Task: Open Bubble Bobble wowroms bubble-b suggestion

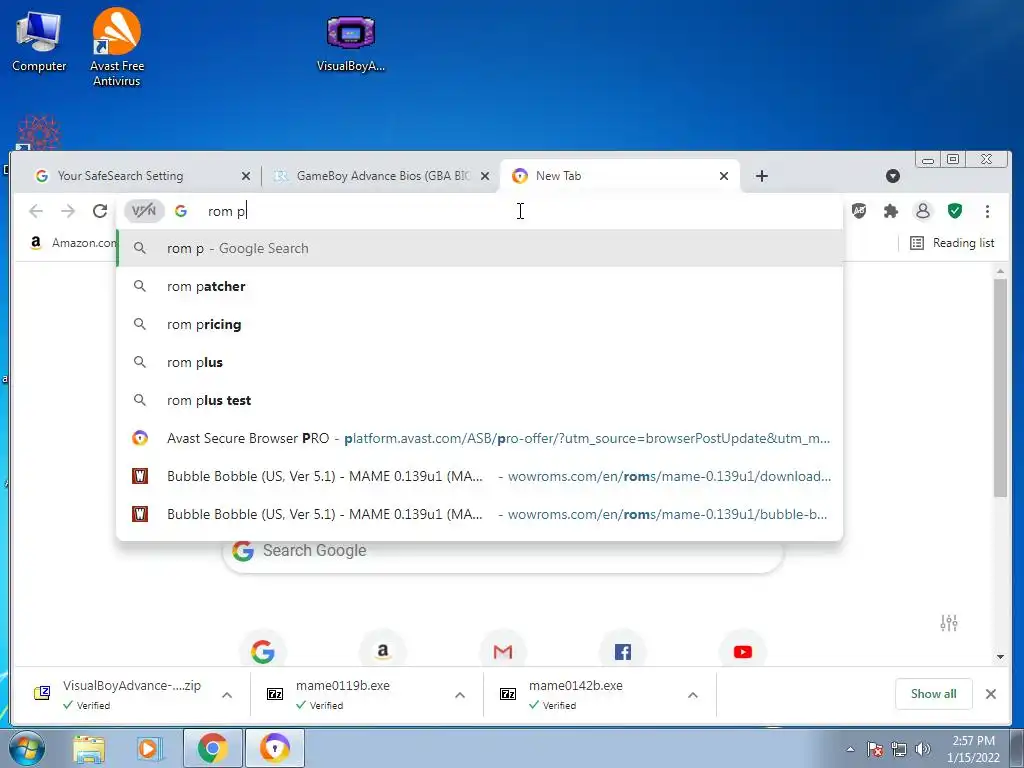Action: point(479,514)
